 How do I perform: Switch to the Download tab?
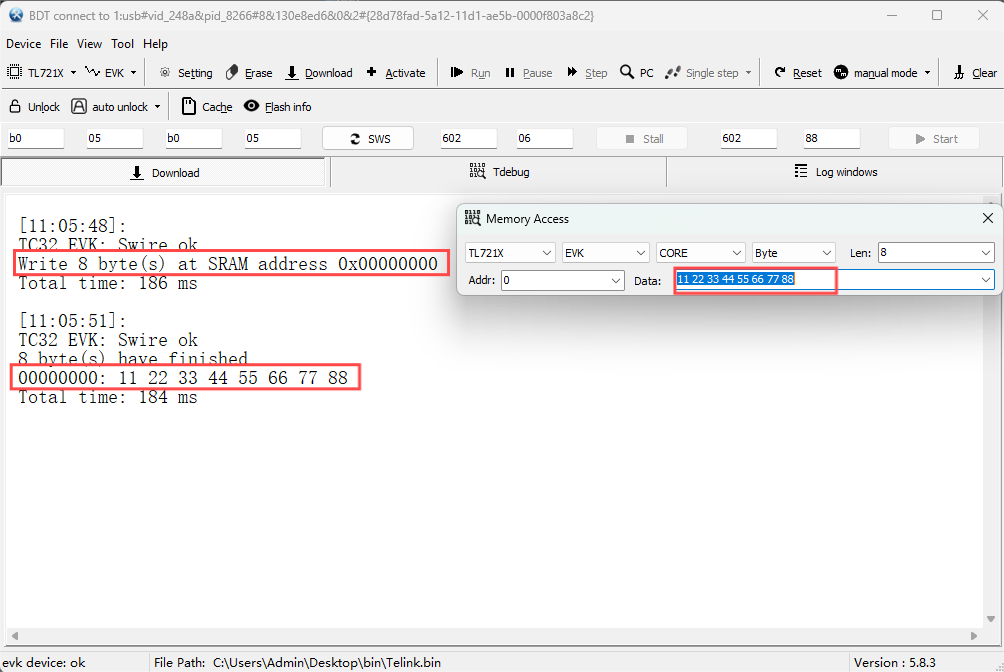(165, 172)
